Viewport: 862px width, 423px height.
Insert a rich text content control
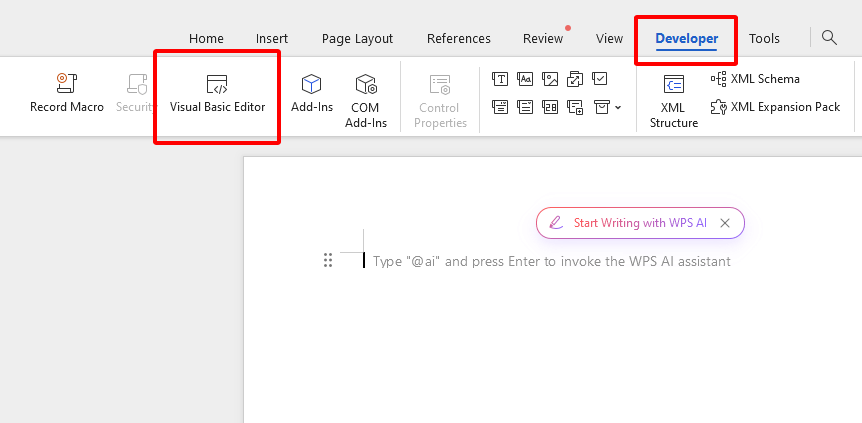pos(500,79)
